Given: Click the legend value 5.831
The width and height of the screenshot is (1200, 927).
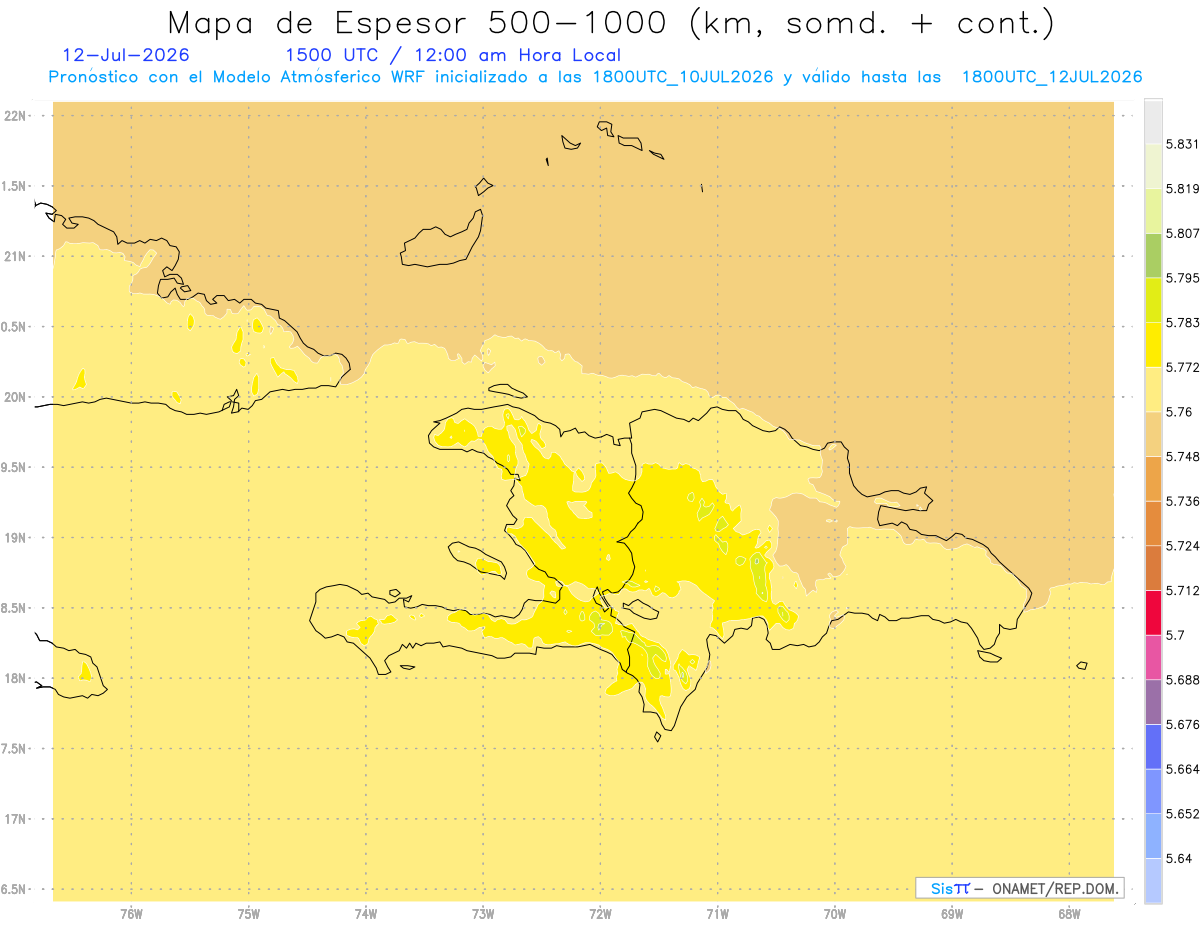Looking at the screenshot, I should [x=1182, y=144].
